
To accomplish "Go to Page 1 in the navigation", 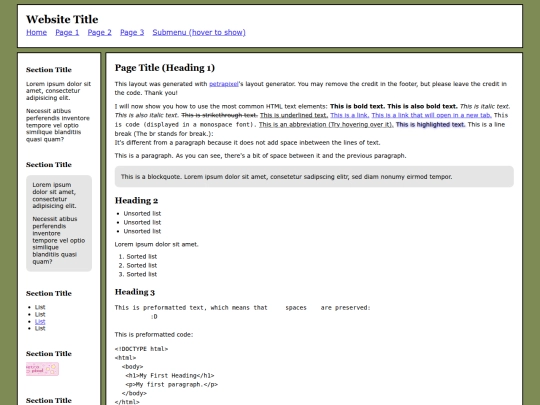I will click(67, 32).
